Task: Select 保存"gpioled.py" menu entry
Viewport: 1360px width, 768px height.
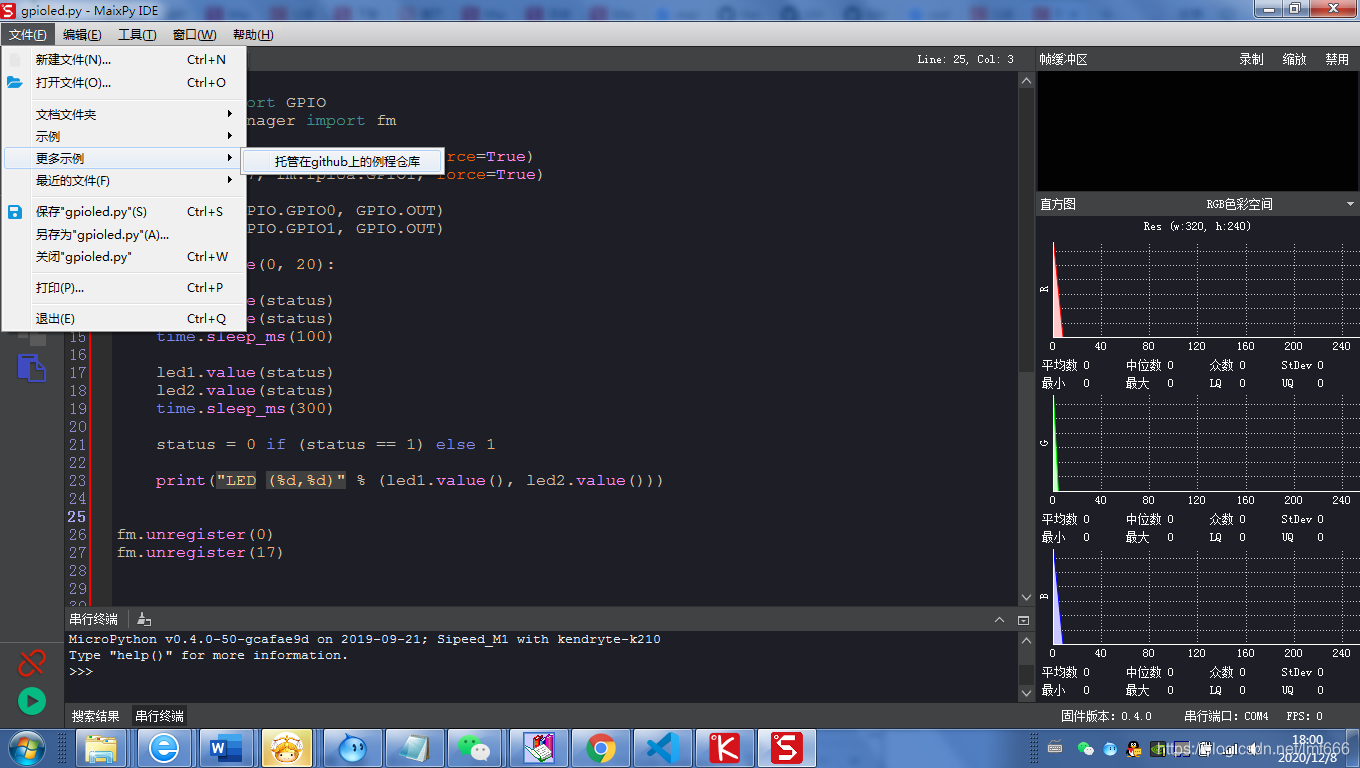Action: 124,212
